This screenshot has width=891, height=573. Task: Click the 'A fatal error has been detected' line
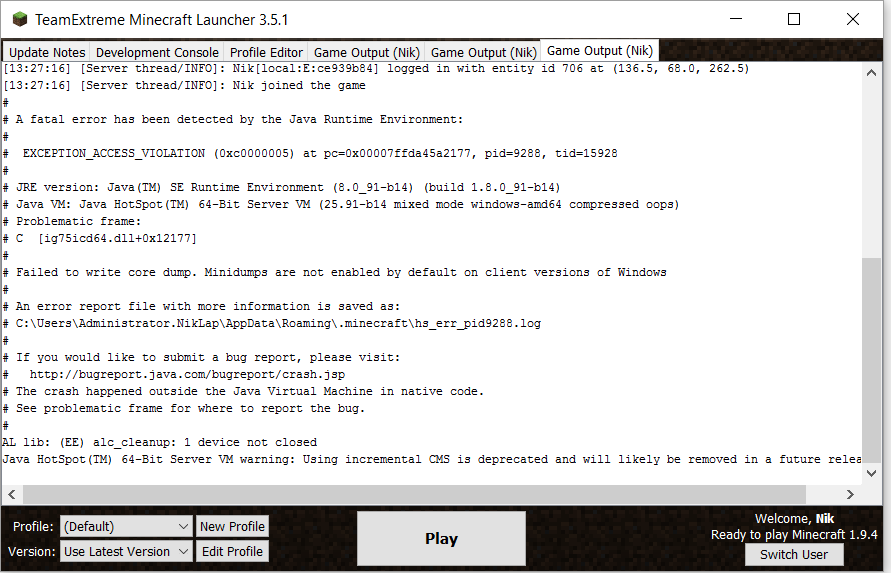(233, 119)
